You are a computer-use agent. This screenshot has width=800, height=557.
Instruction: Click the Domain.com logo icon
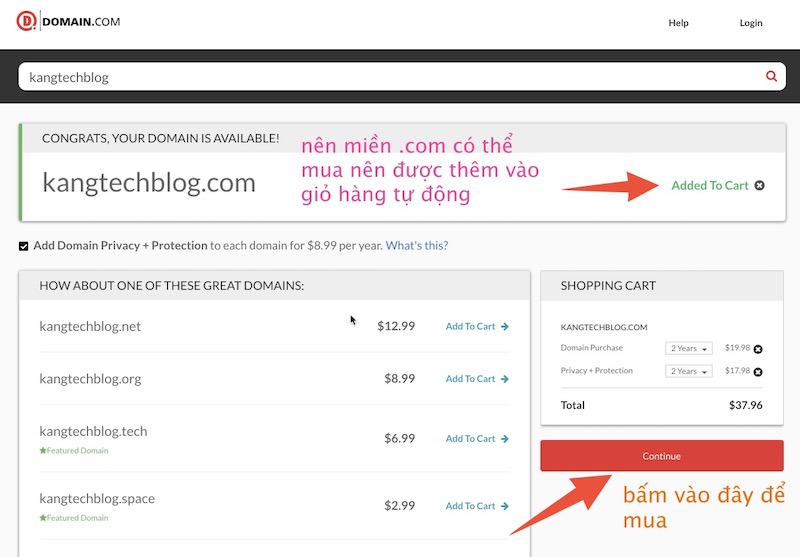(x=26, y=22)
